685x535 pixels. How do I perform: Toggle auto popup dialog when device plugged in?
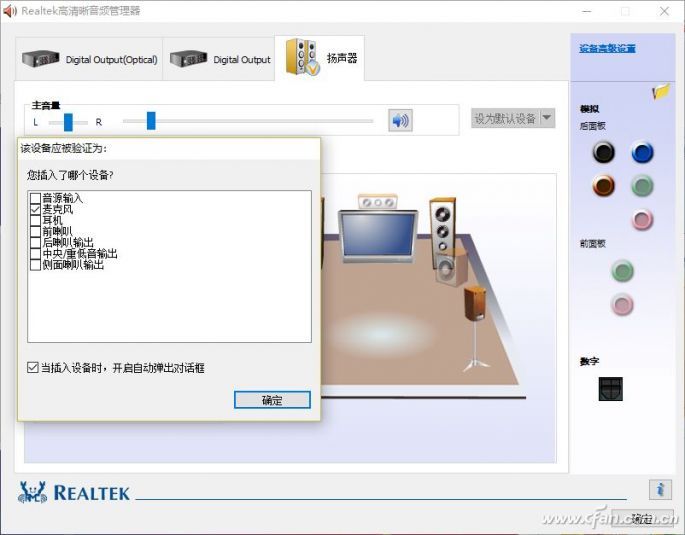33,367
